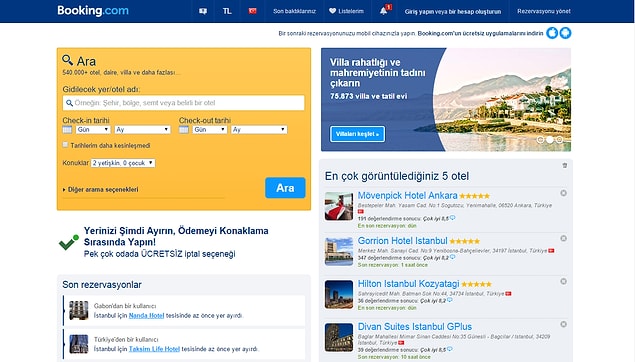Select the first banner carousel dot
The height and width of the screenshot is (362, 635).
point(540,140)
